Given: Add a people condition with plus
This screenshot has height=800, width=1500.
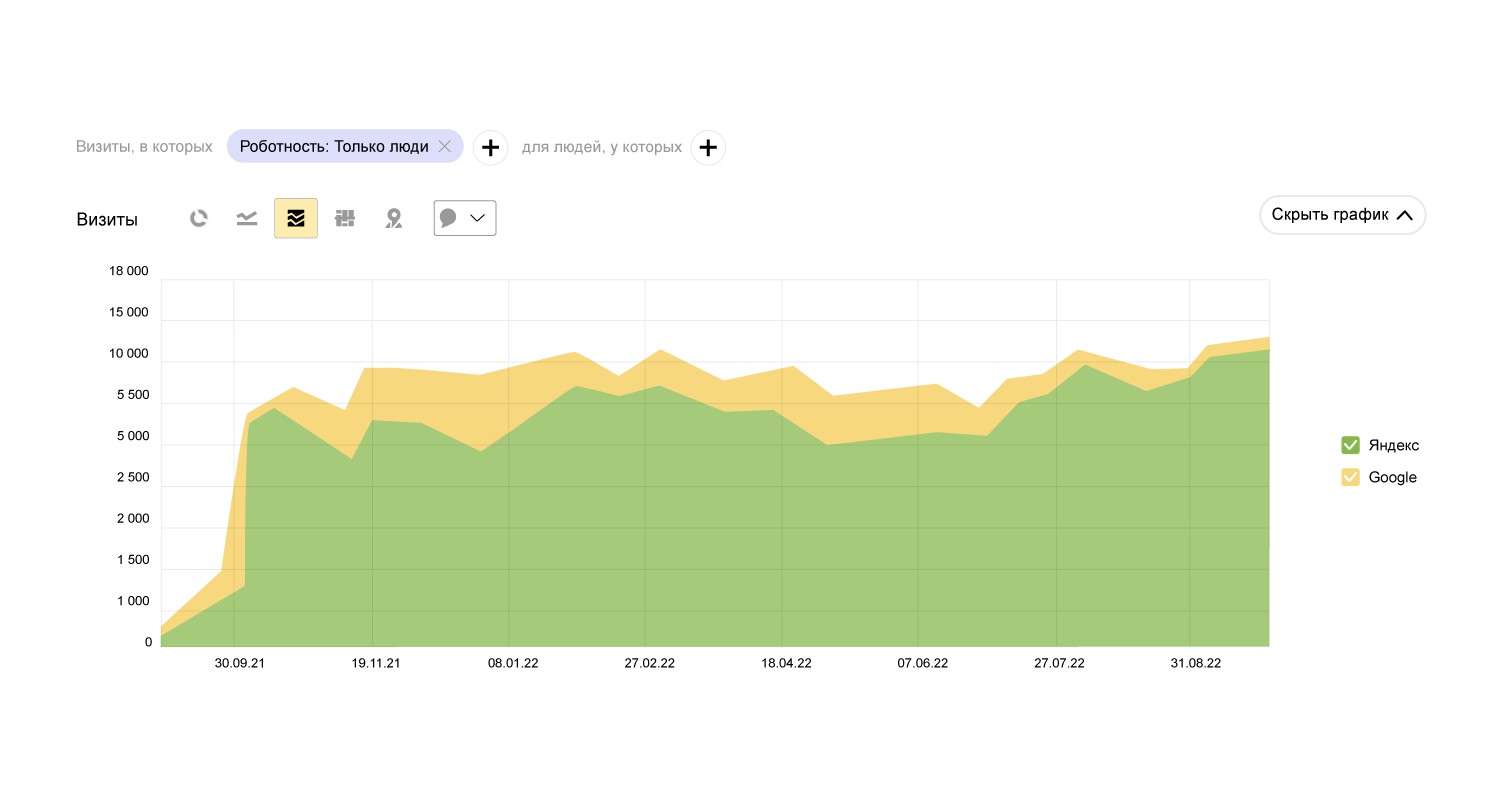Looking at the screenshot, I should (708, 148).
